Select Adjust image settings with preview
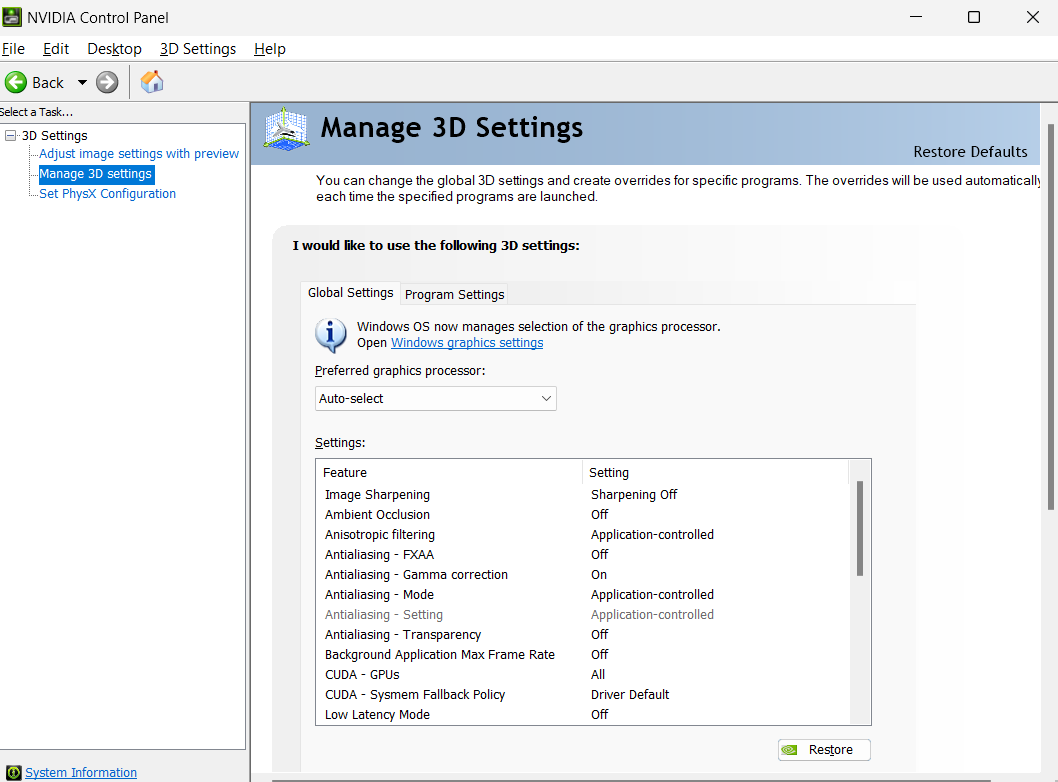Screen dimensions: 1058x782 138,153
